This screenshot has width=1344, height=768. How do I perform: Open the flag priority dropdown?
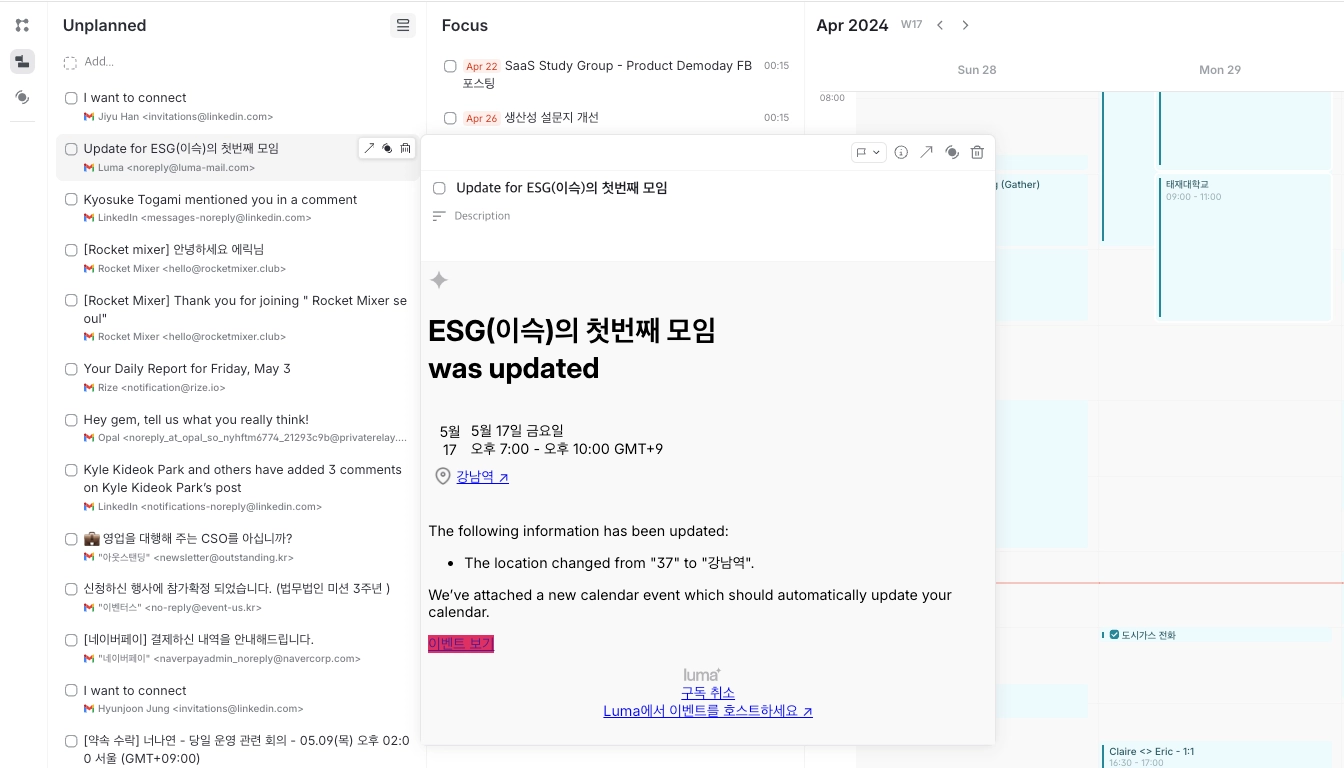pyautogui.click(x=867, y=152)
